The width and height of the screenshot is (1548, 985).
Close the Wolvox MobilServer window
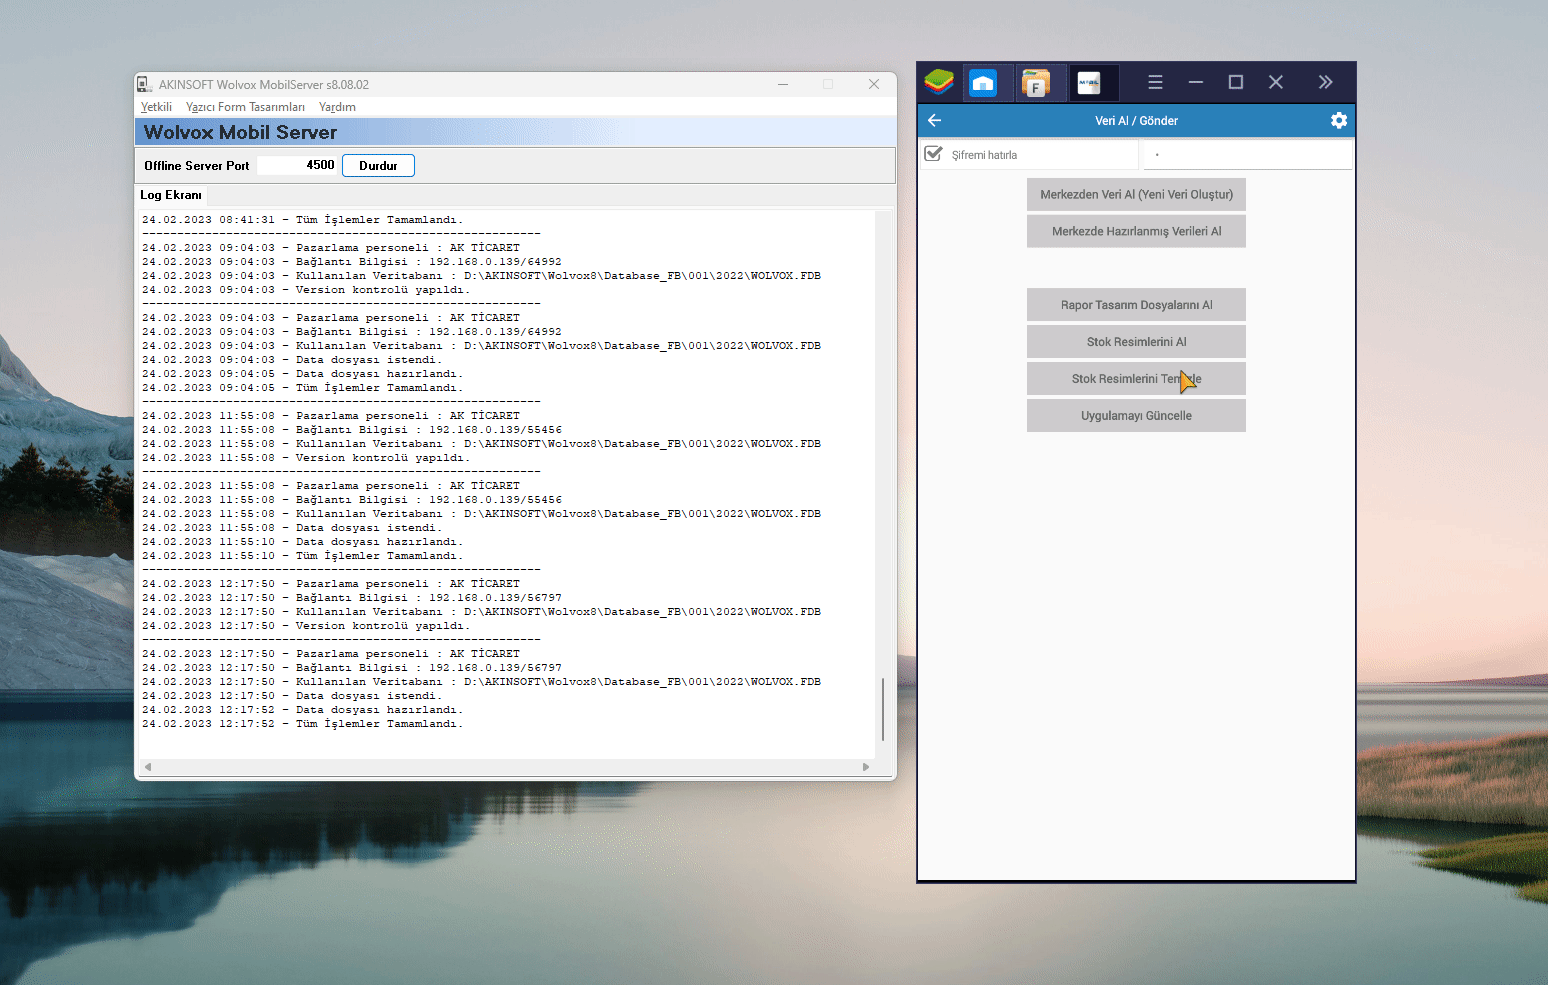click(874, 84)
